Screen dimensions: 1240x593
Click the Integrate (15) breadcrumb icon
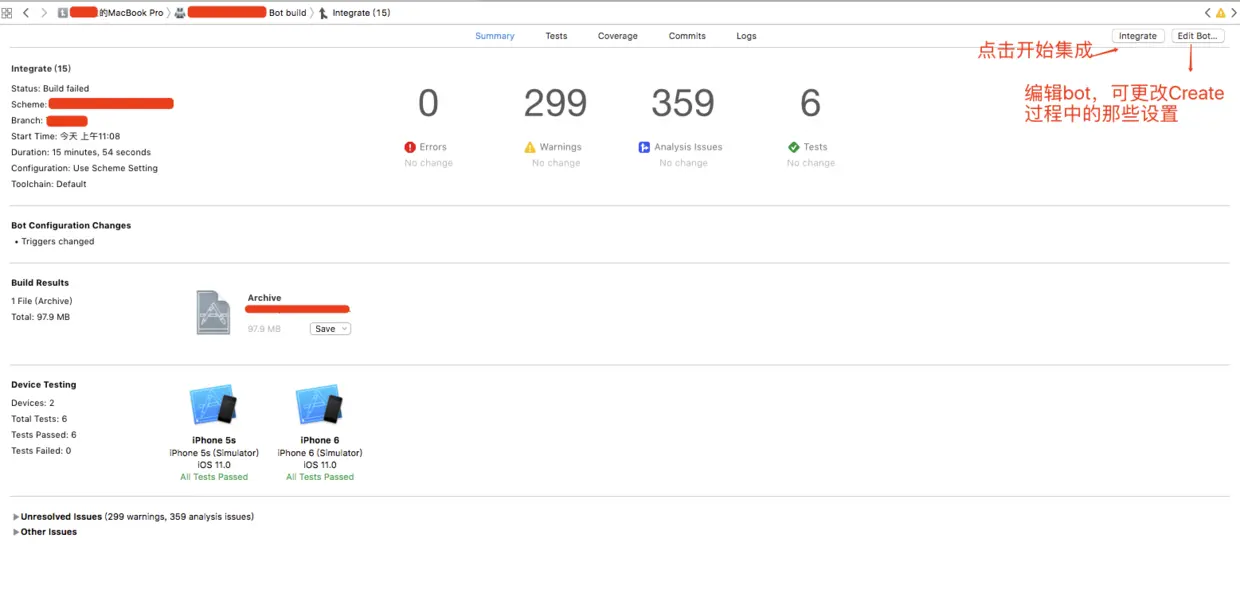323,13
